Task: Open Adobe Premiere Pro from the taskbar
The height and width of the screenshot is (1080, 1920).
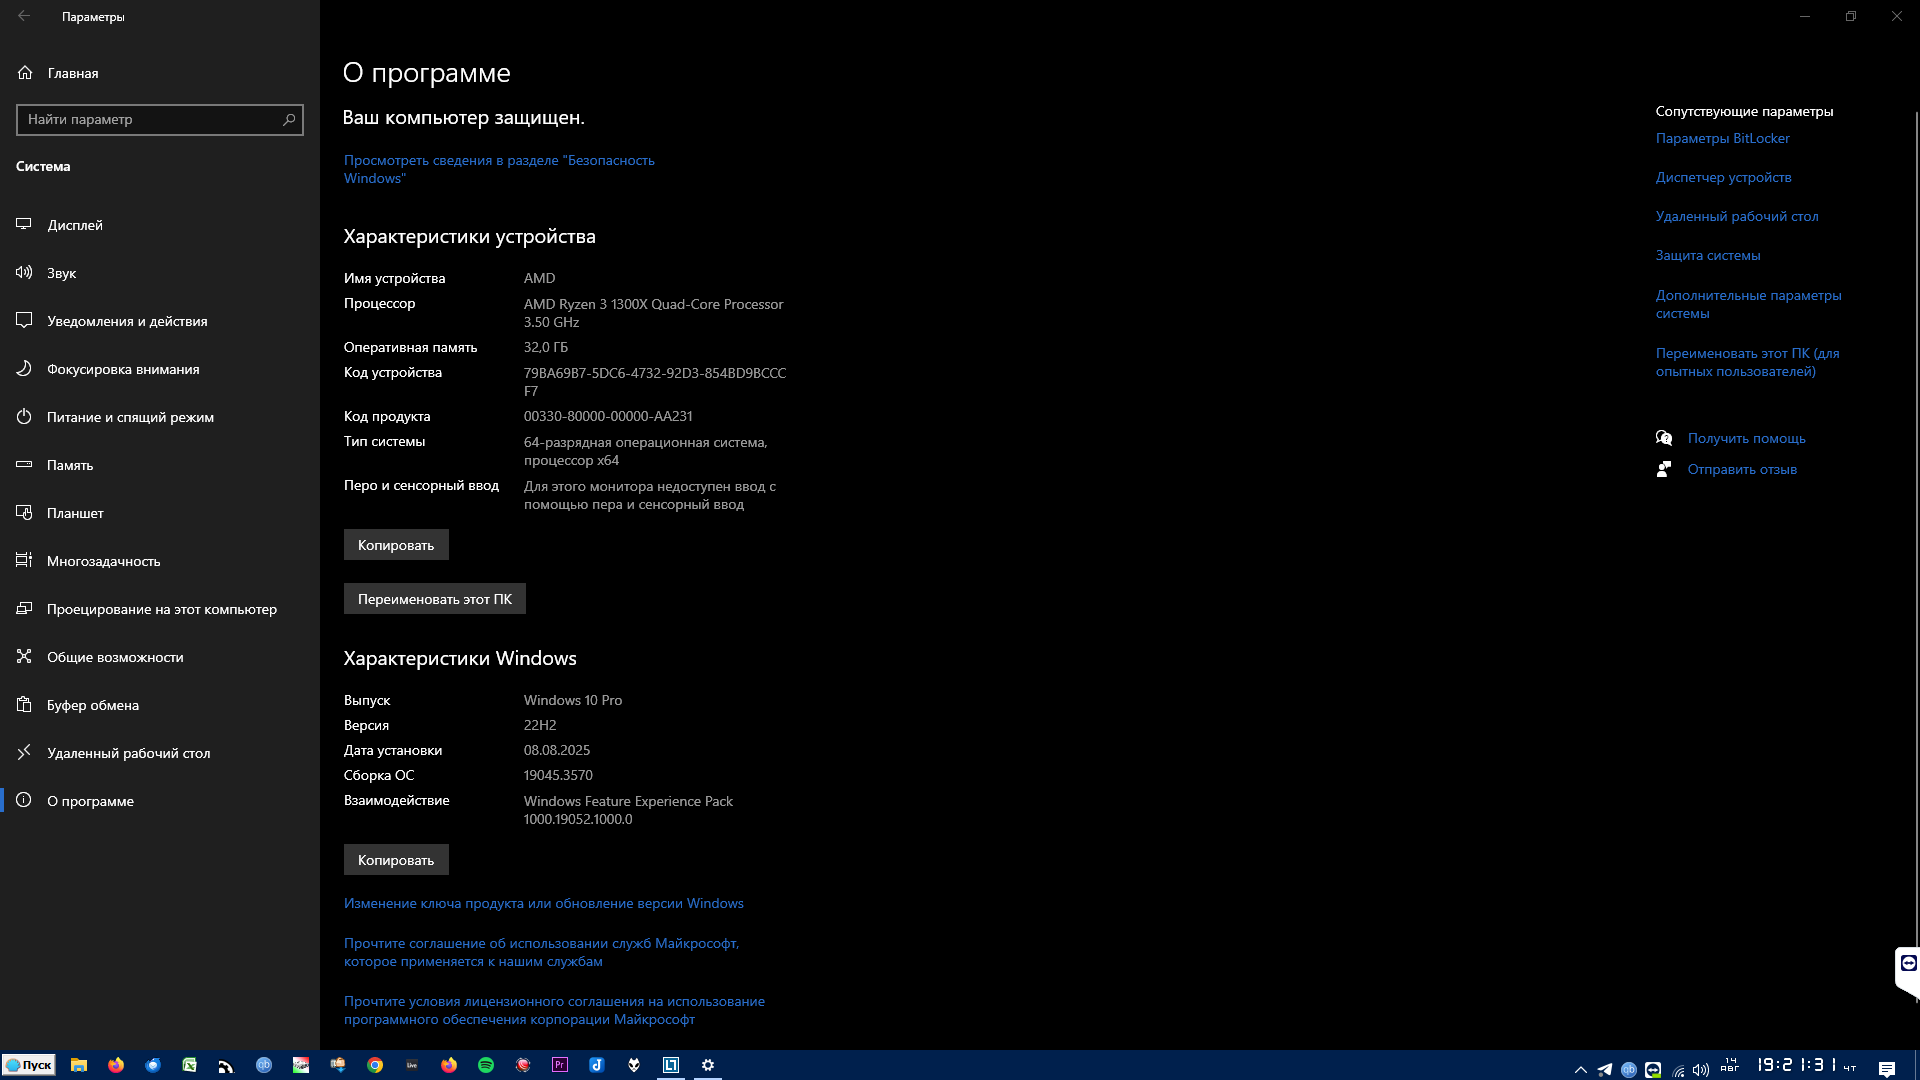Action: 560,1065
